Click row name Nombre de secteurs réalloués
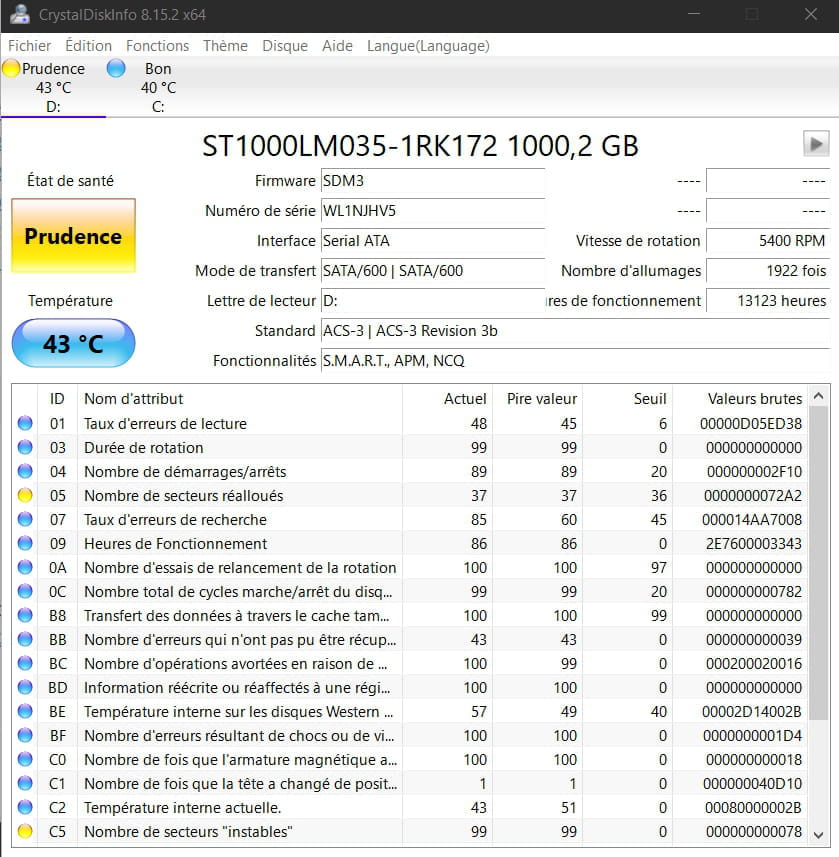This screenshot has height=857, width=839. tap(184, 496)
